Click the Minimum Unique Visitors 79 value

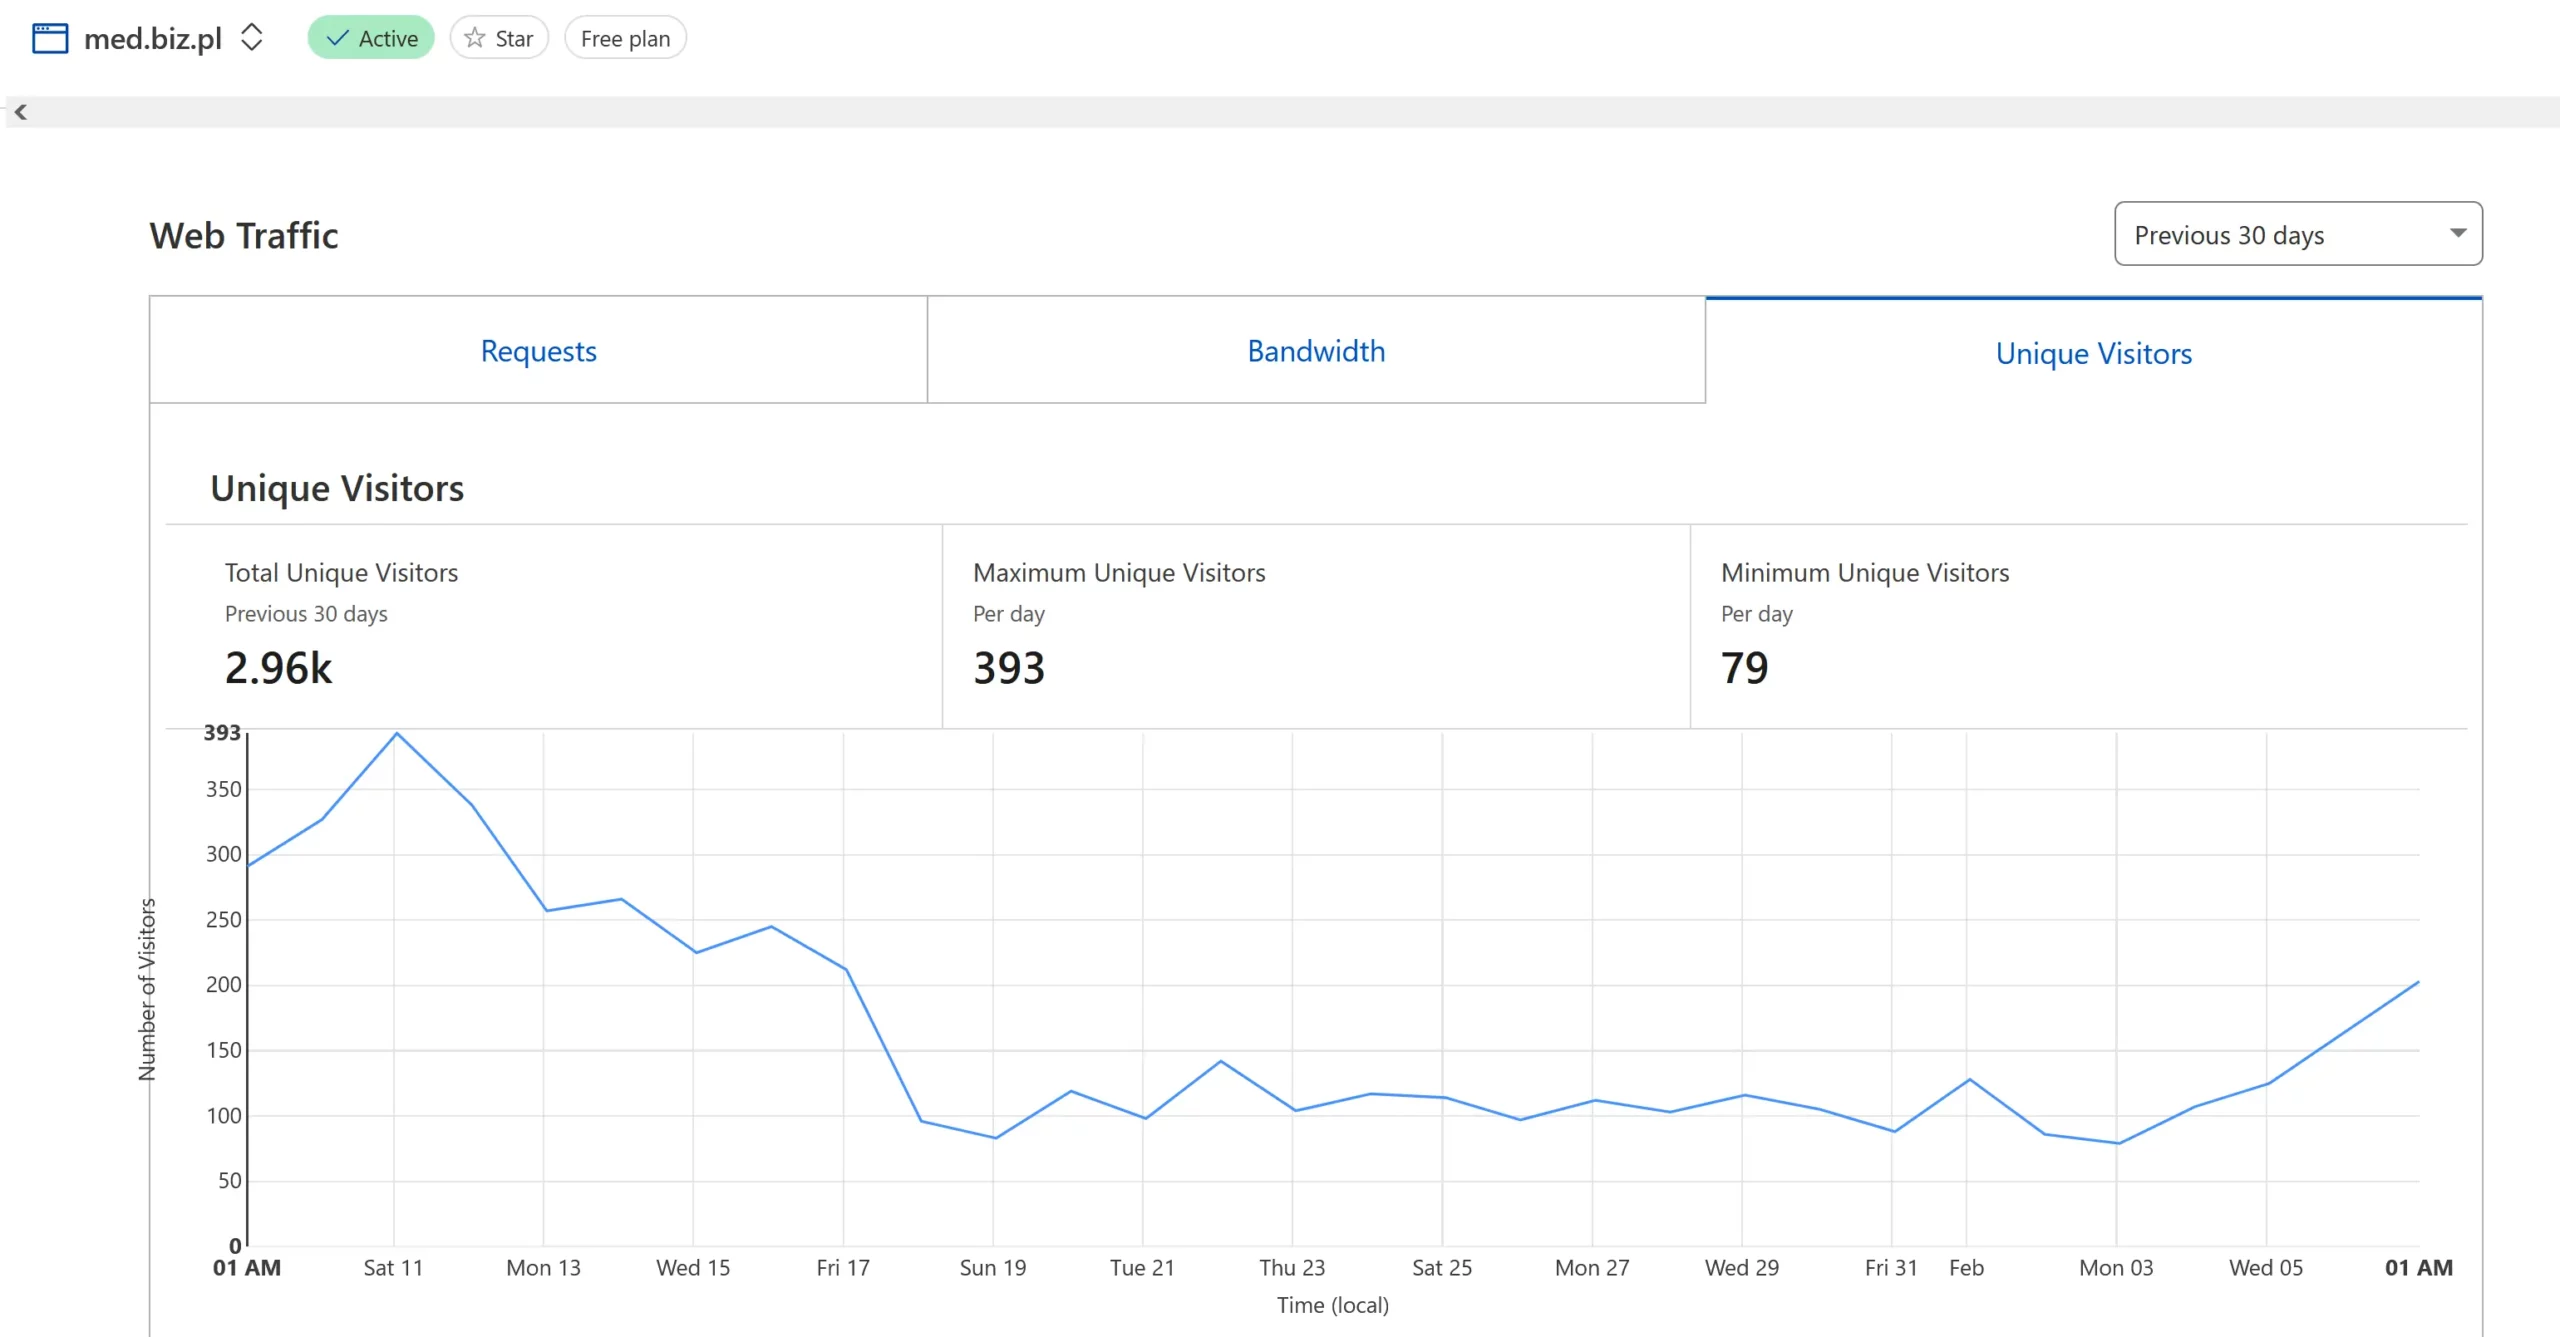click(x=1744, y=668)
